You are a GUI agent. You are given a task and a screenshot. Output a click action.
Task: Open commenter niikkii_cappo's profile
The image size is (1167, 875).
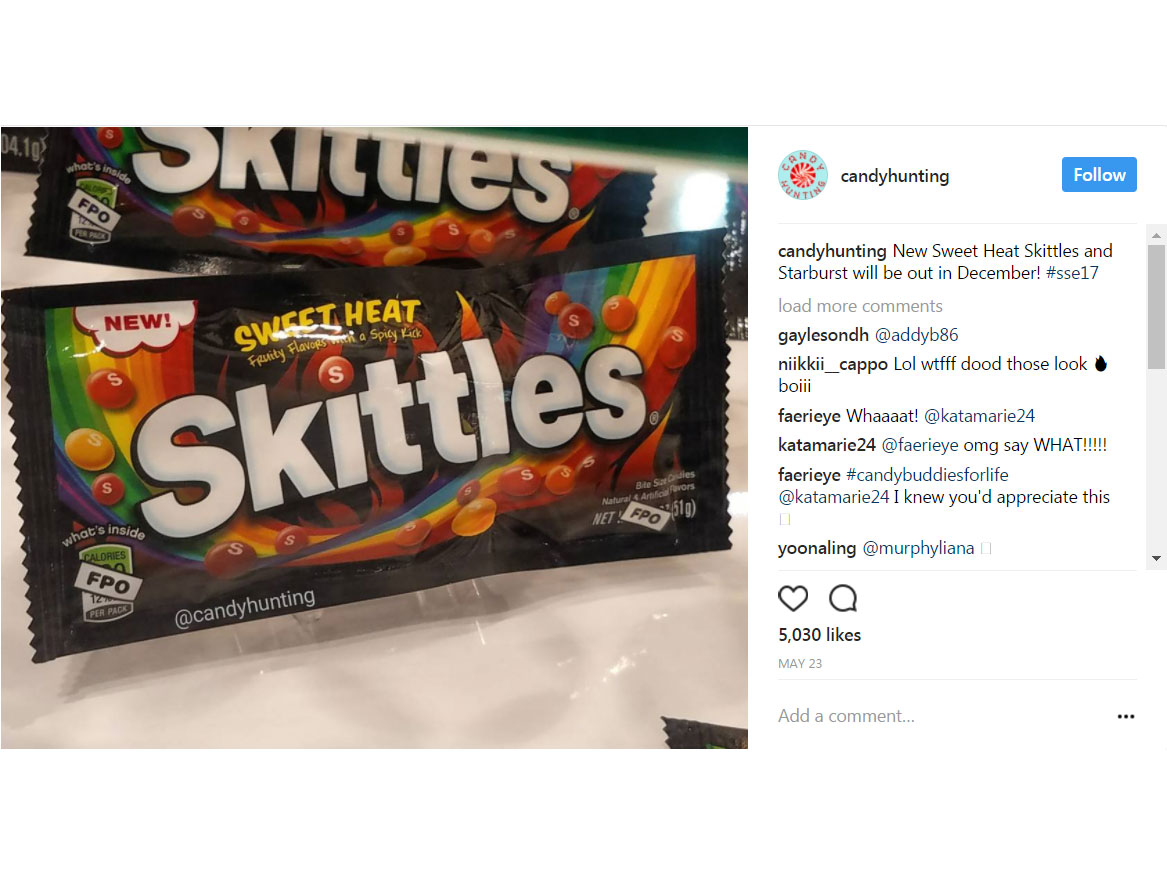(832, 364)
